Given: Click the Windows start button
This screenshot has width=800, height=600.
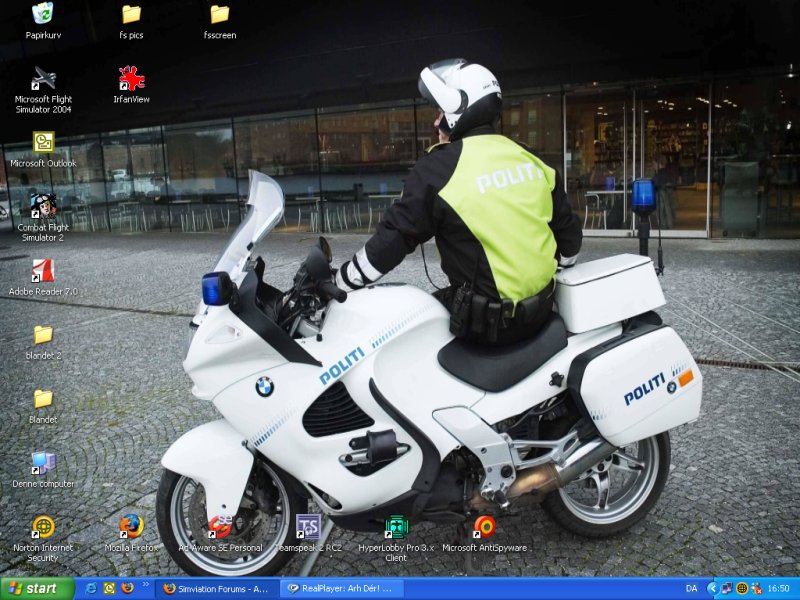Looking at the screenshot, I should pos(37,589).
